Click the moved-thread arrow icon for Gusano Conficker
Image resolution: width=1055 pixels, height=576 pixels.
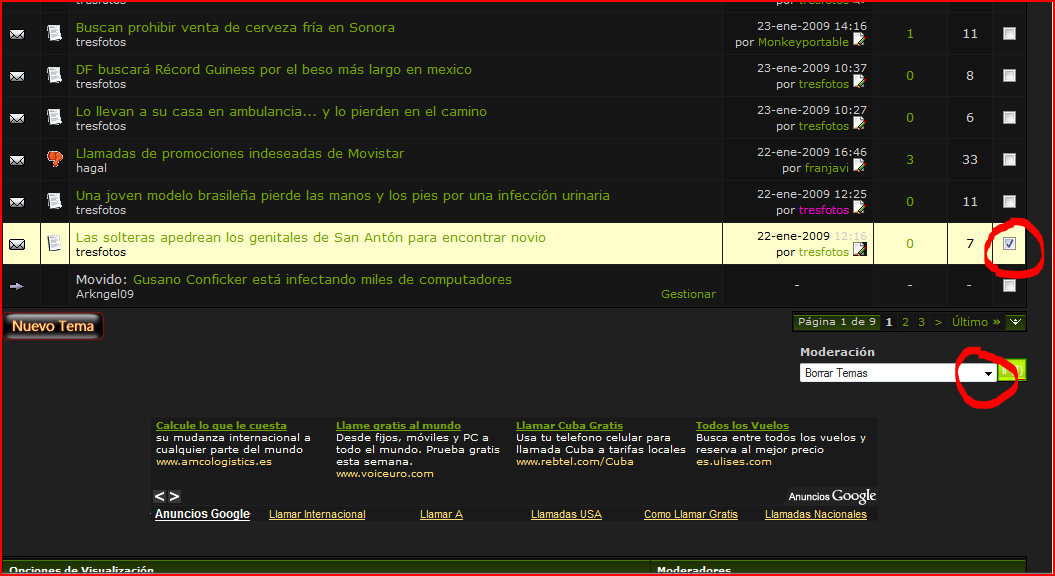tap(17, 286)
